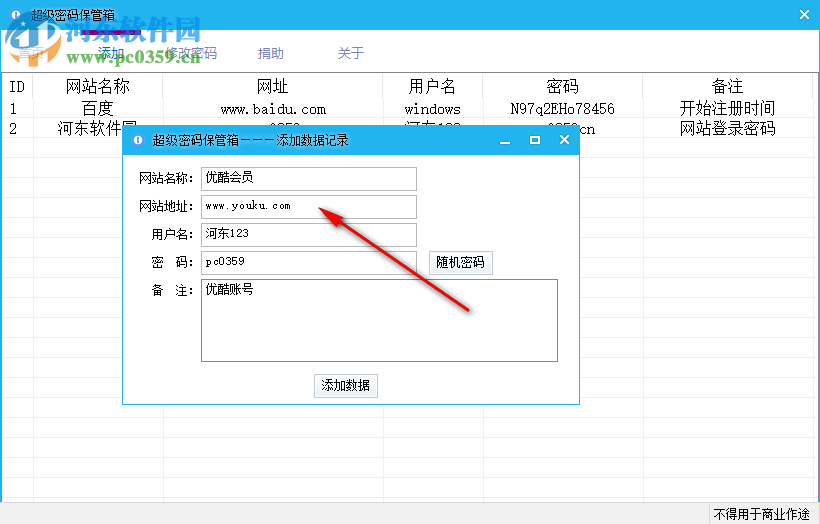This screenshot has height=524, width=820.
Task: Open the 添加 menu item
Action: pyautogui.click(x=111, y=53)
